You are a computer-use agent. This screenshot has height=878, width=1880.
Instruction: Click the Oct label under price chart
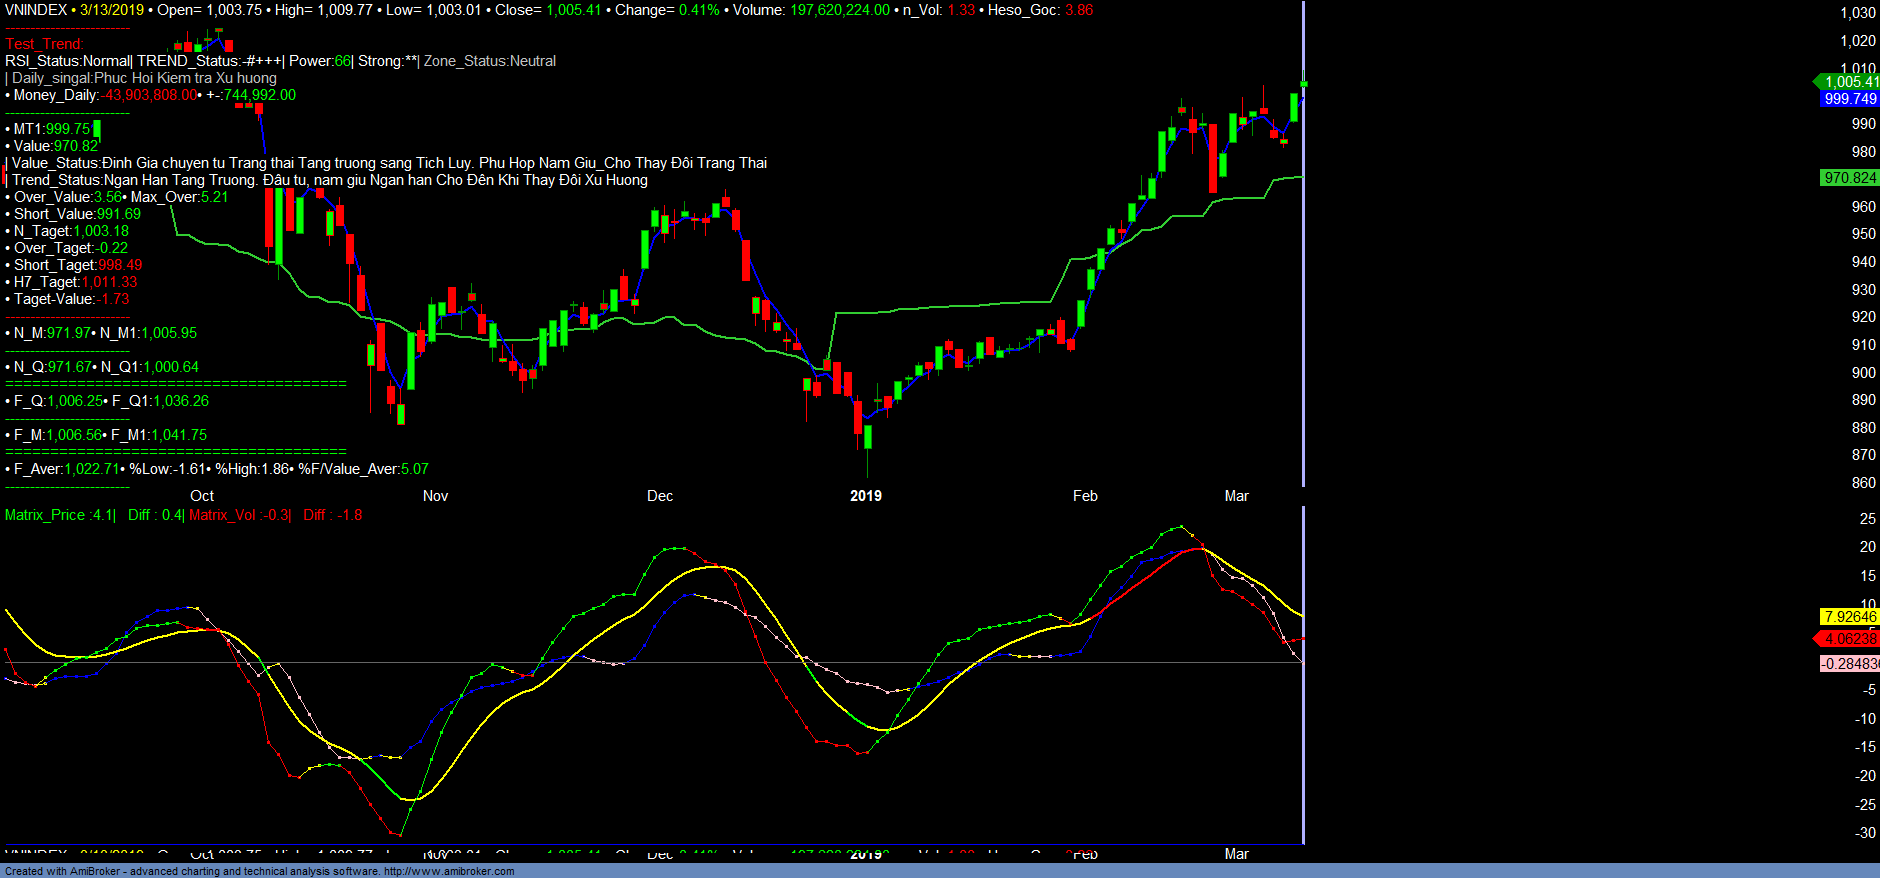coord(202,496)
